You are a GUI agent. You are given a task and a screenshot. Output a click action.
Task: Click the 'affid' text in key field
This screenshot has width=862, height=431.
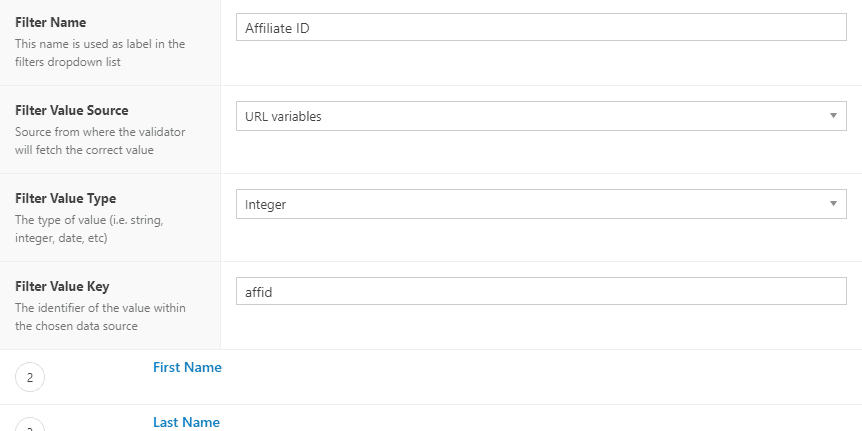259,292
